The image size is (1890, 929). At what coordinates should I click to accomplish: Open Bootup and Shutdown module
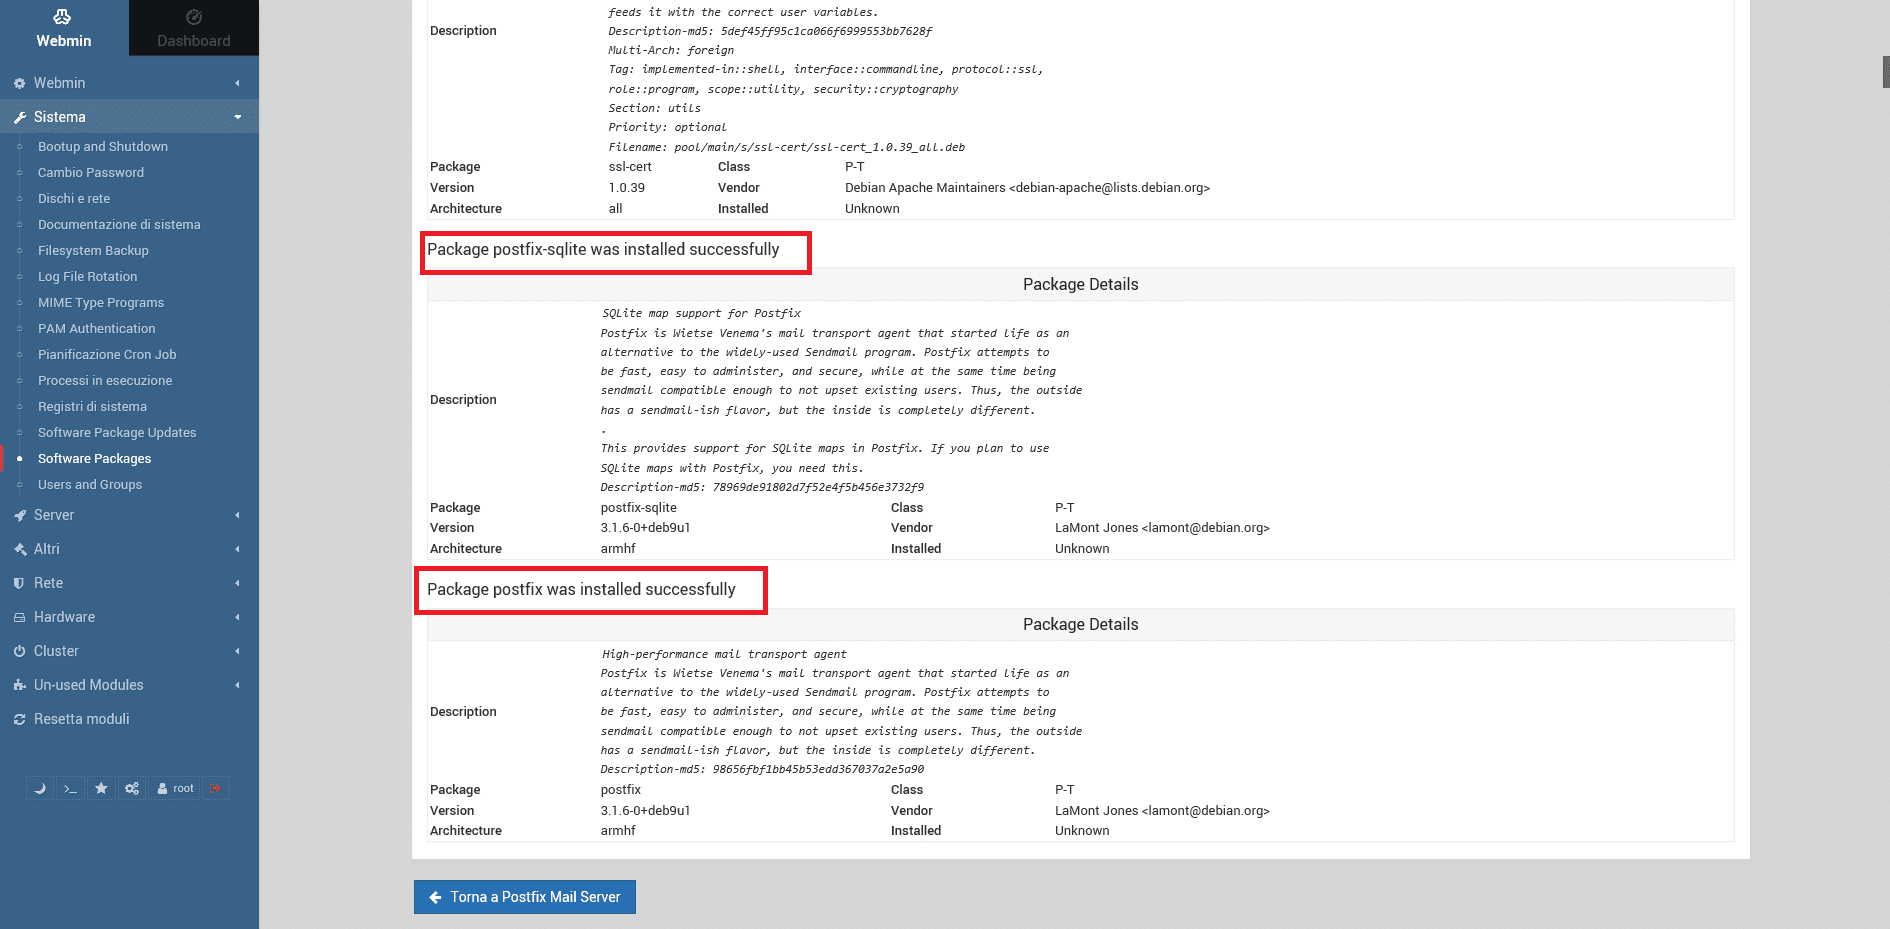tap(103, 146)
